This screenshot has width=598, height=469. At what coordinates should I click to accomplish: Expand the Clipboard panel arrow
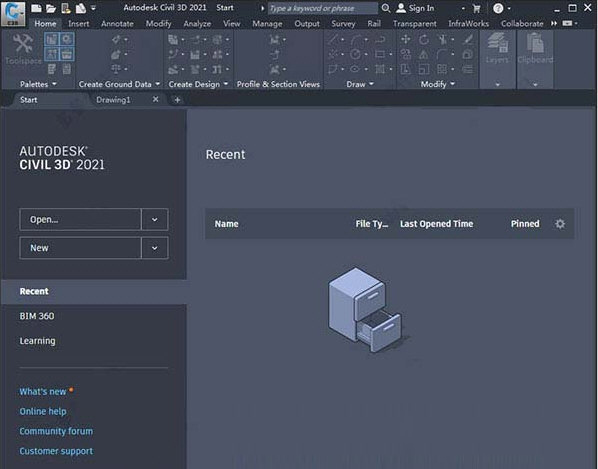535,85
